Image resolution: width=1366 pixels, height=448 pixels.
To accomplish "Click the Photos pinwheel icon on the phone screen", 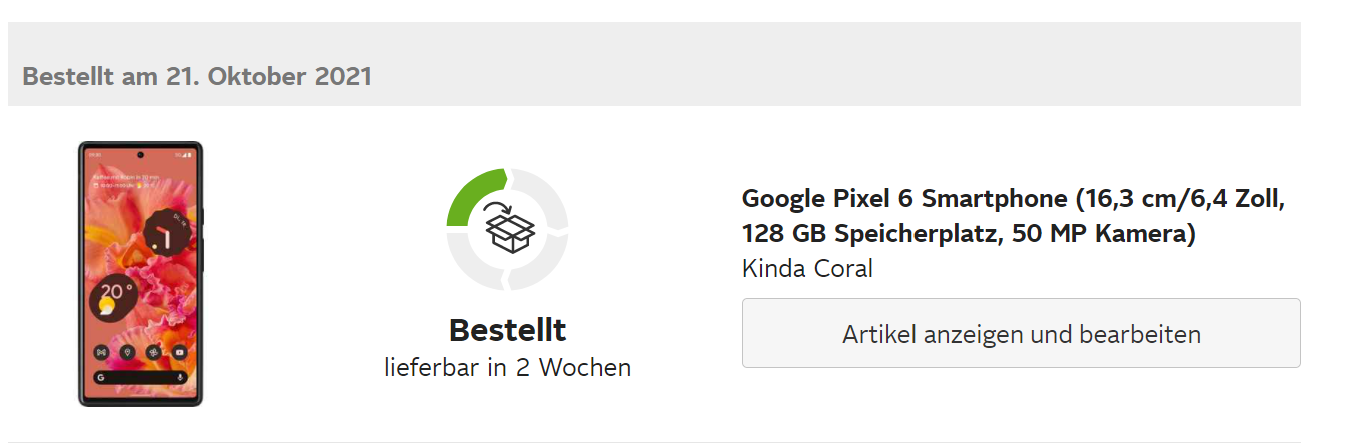I will (x=153, y=352).
